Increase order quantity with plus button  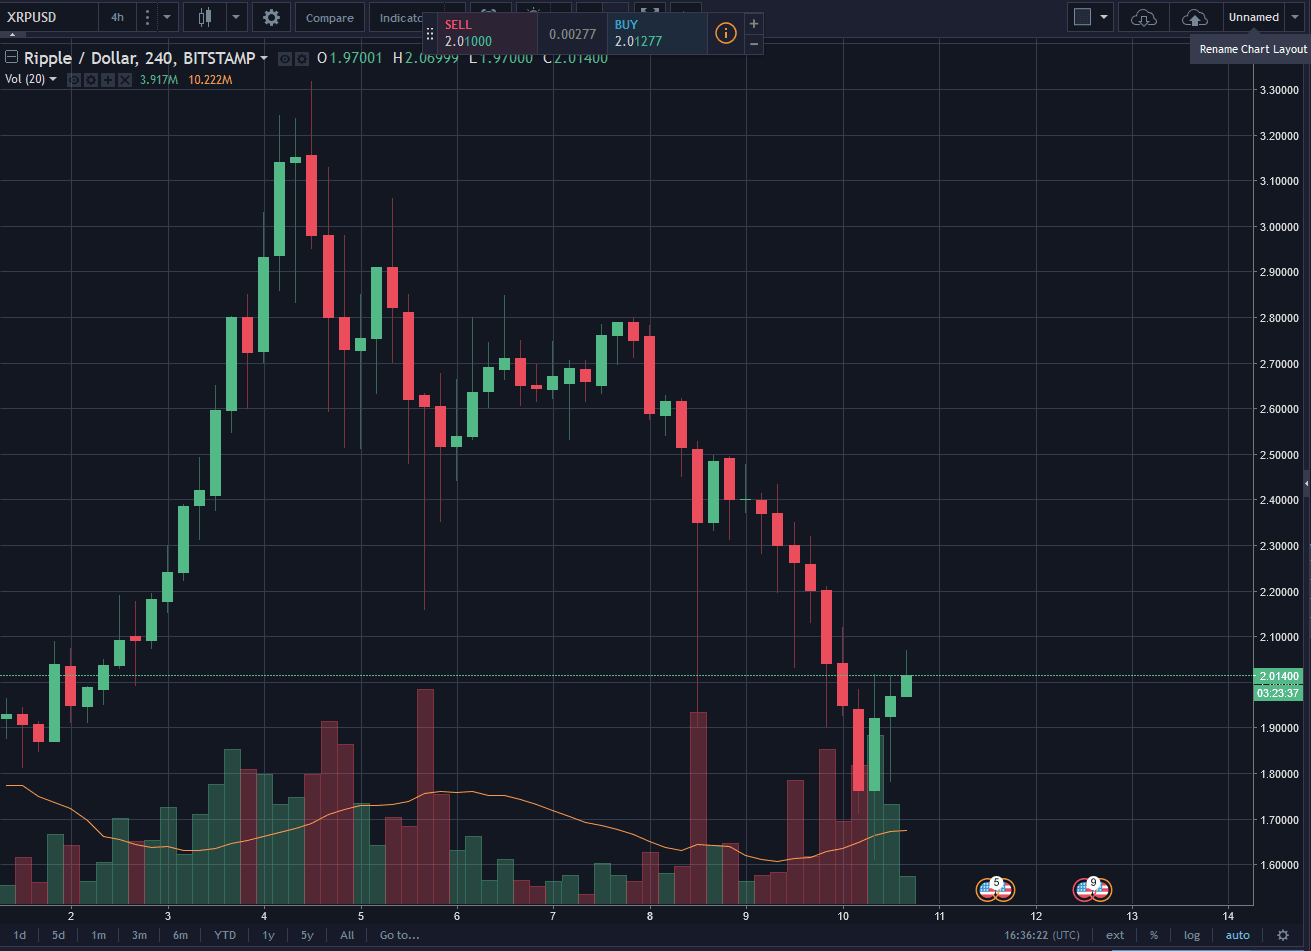point(754,23)
